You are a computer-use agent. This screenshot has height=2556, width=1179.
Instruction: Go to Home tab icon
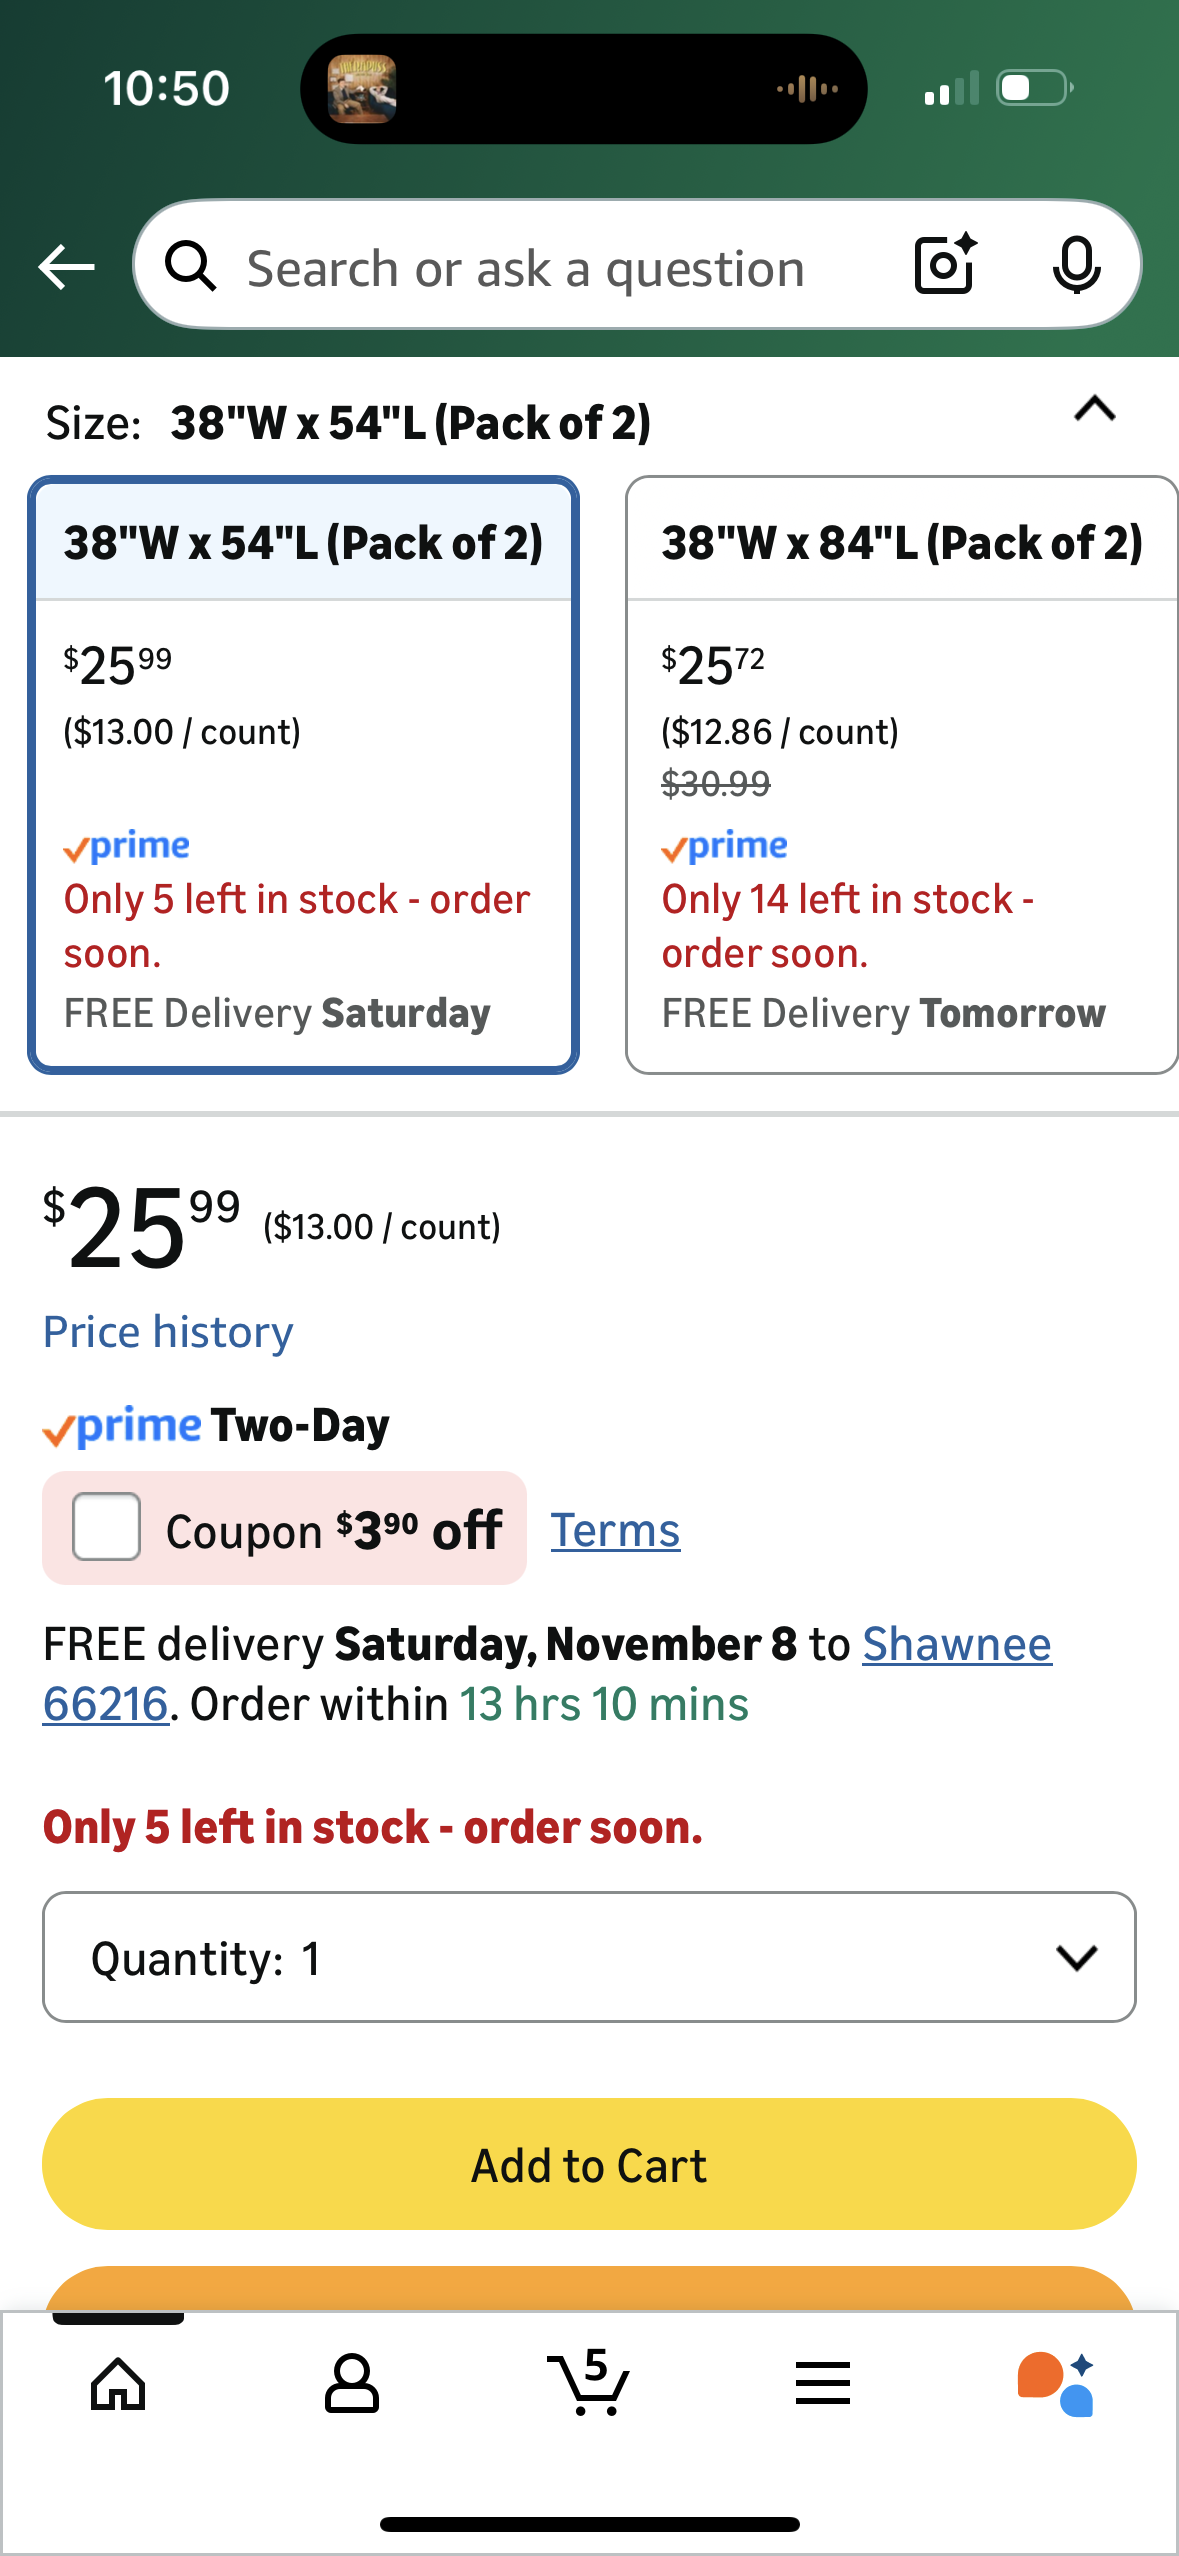[118, 2384]
